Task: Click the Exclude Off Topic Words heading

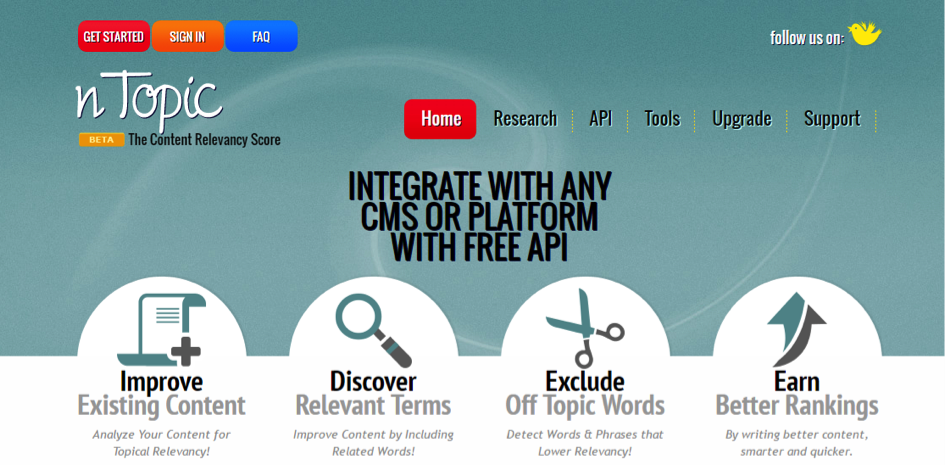Action: [x=585, y=394]
